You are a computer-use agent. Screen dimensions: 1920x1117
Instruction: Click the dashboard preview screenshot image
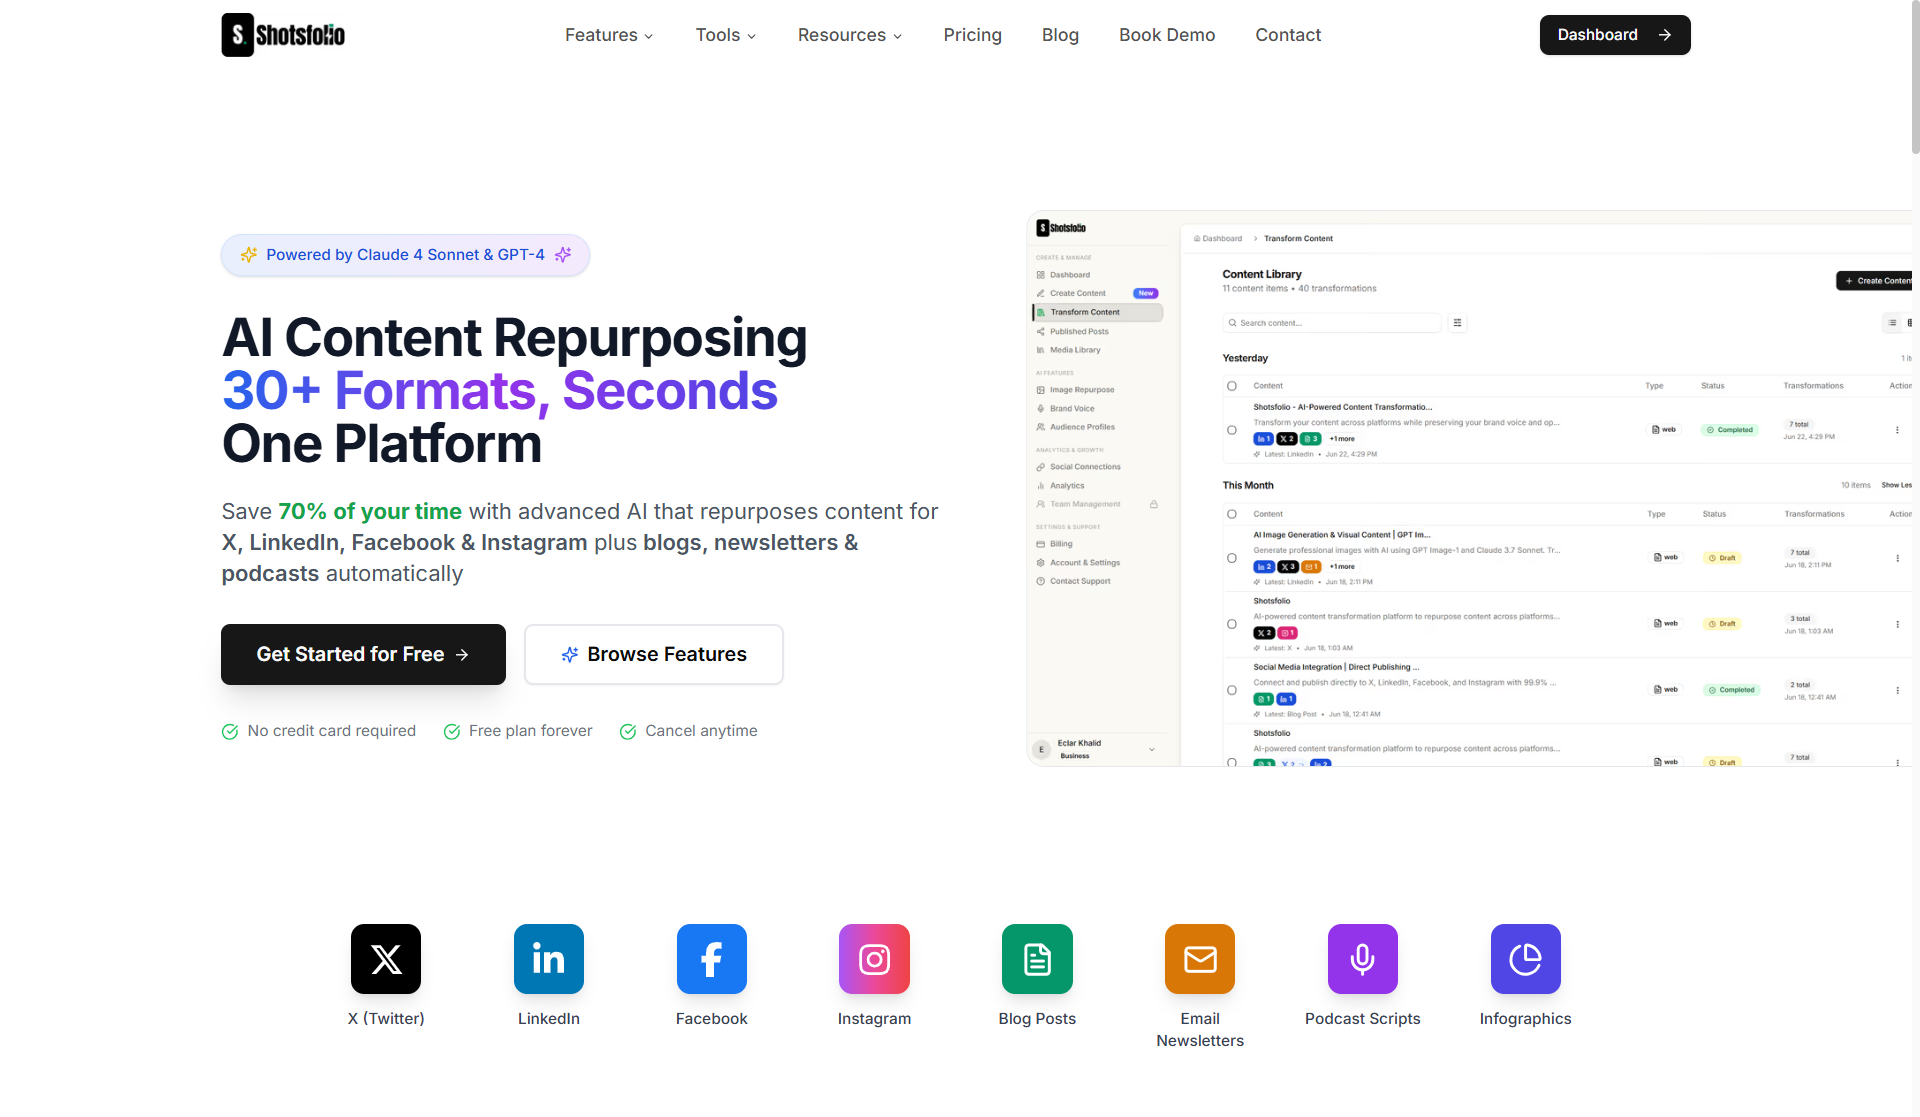coord(1468,488)
